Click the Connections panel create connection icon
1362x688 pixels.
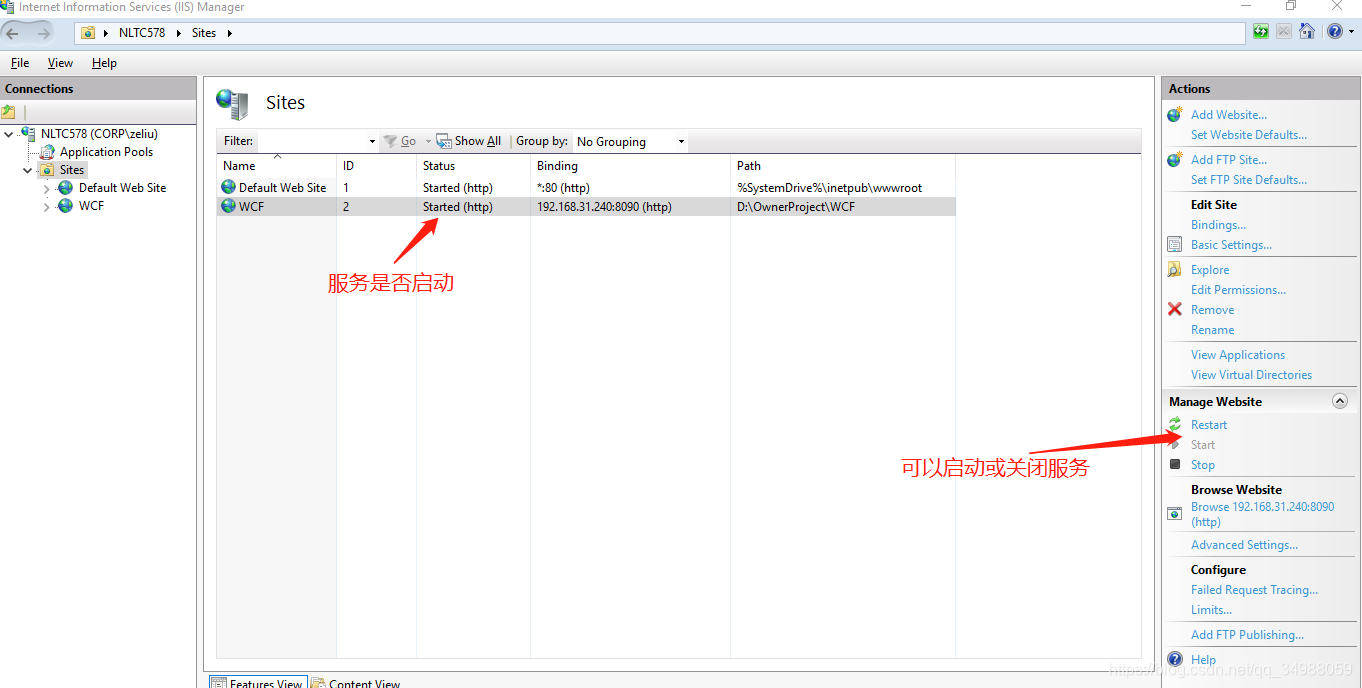click(x=9, y=112)
